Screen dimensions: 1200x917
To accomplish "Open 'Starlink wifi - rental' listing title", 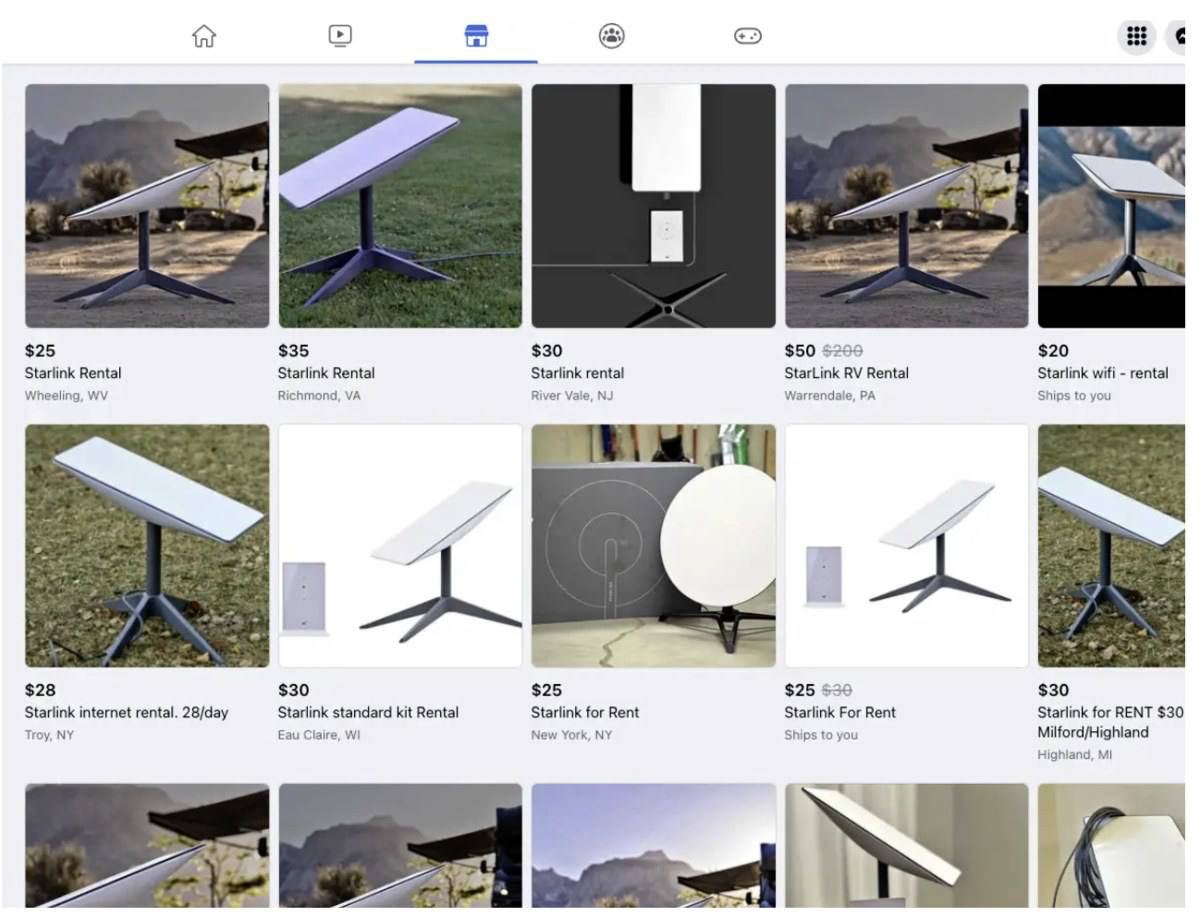I will (1102, 373).
